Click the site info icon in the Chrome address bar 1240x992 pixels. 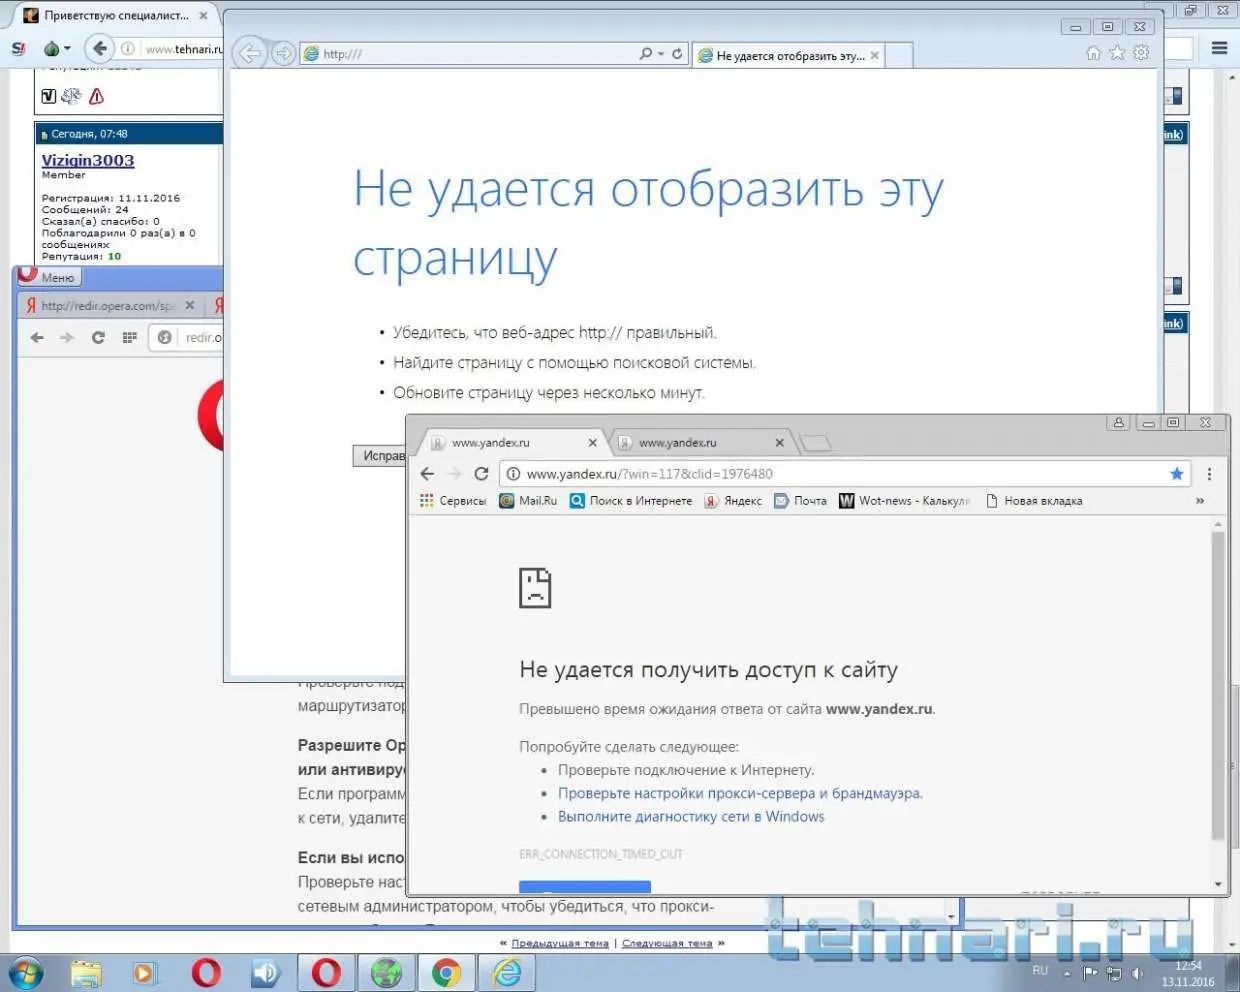[513, 474]
